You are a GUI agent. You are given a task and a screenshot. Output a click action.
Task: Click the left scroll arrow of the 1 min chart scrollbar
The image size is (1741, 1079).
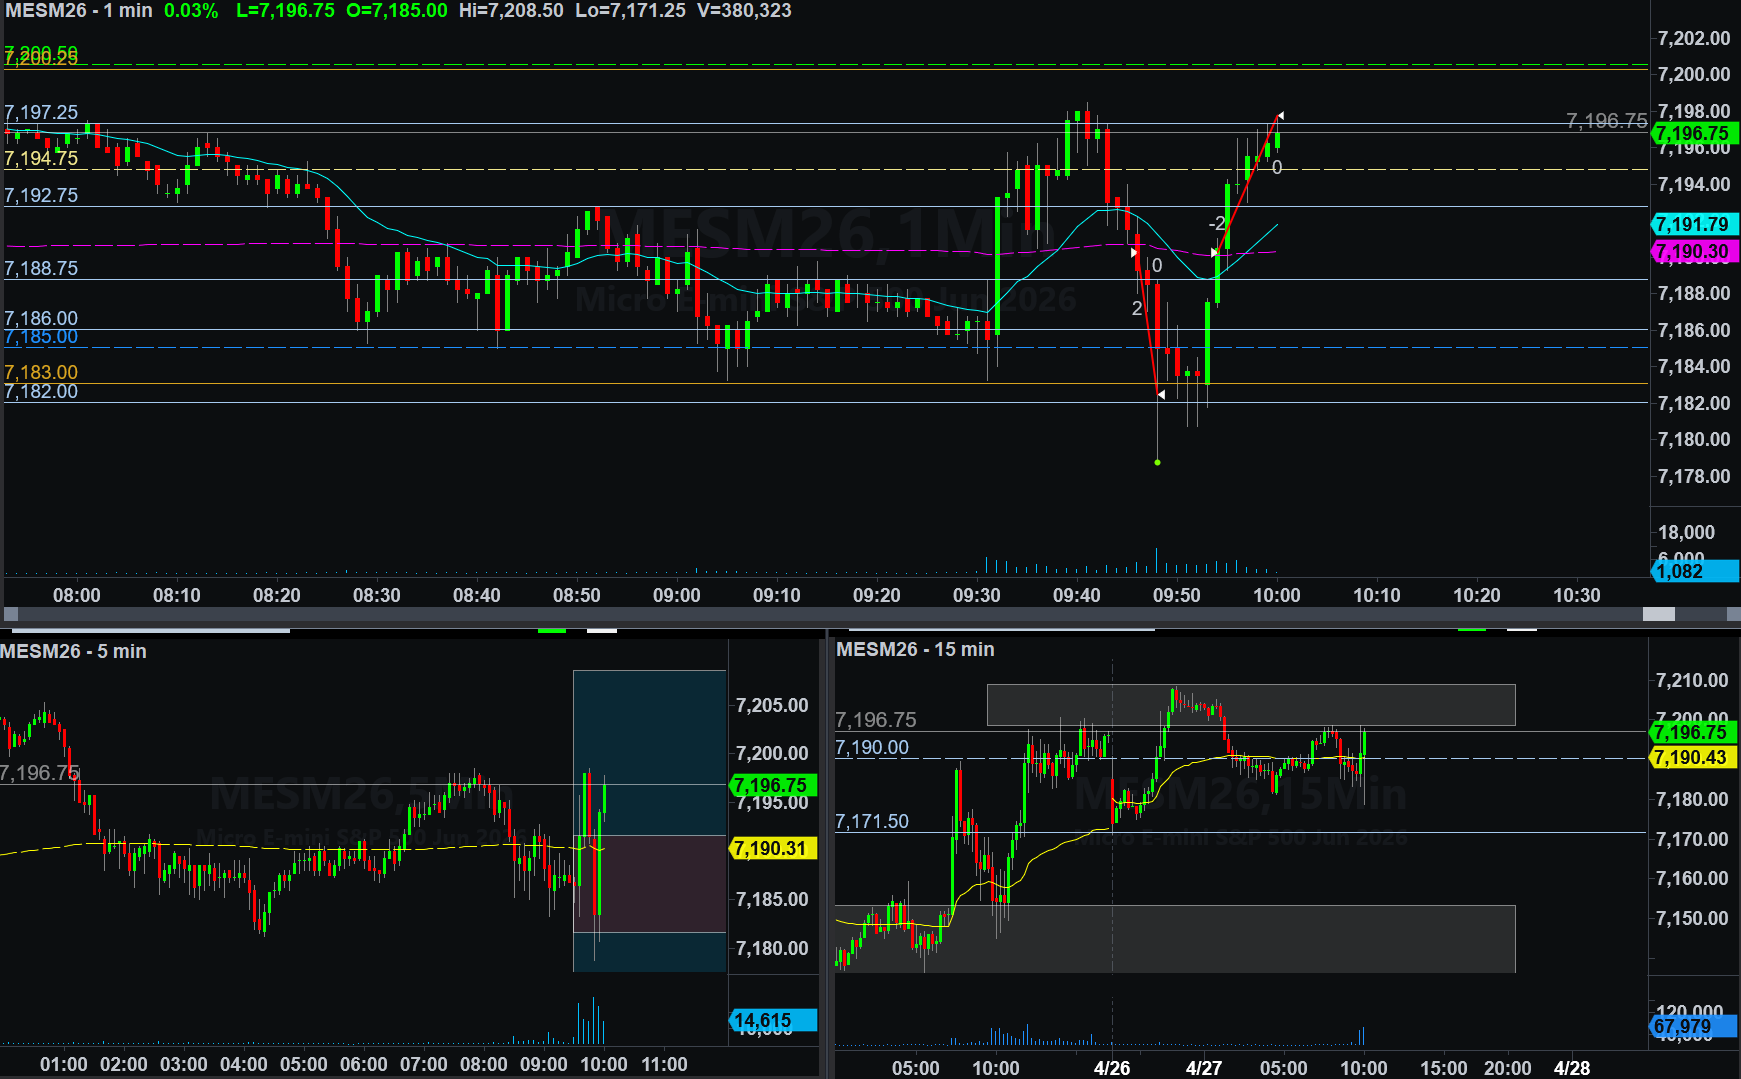(11, 614)
